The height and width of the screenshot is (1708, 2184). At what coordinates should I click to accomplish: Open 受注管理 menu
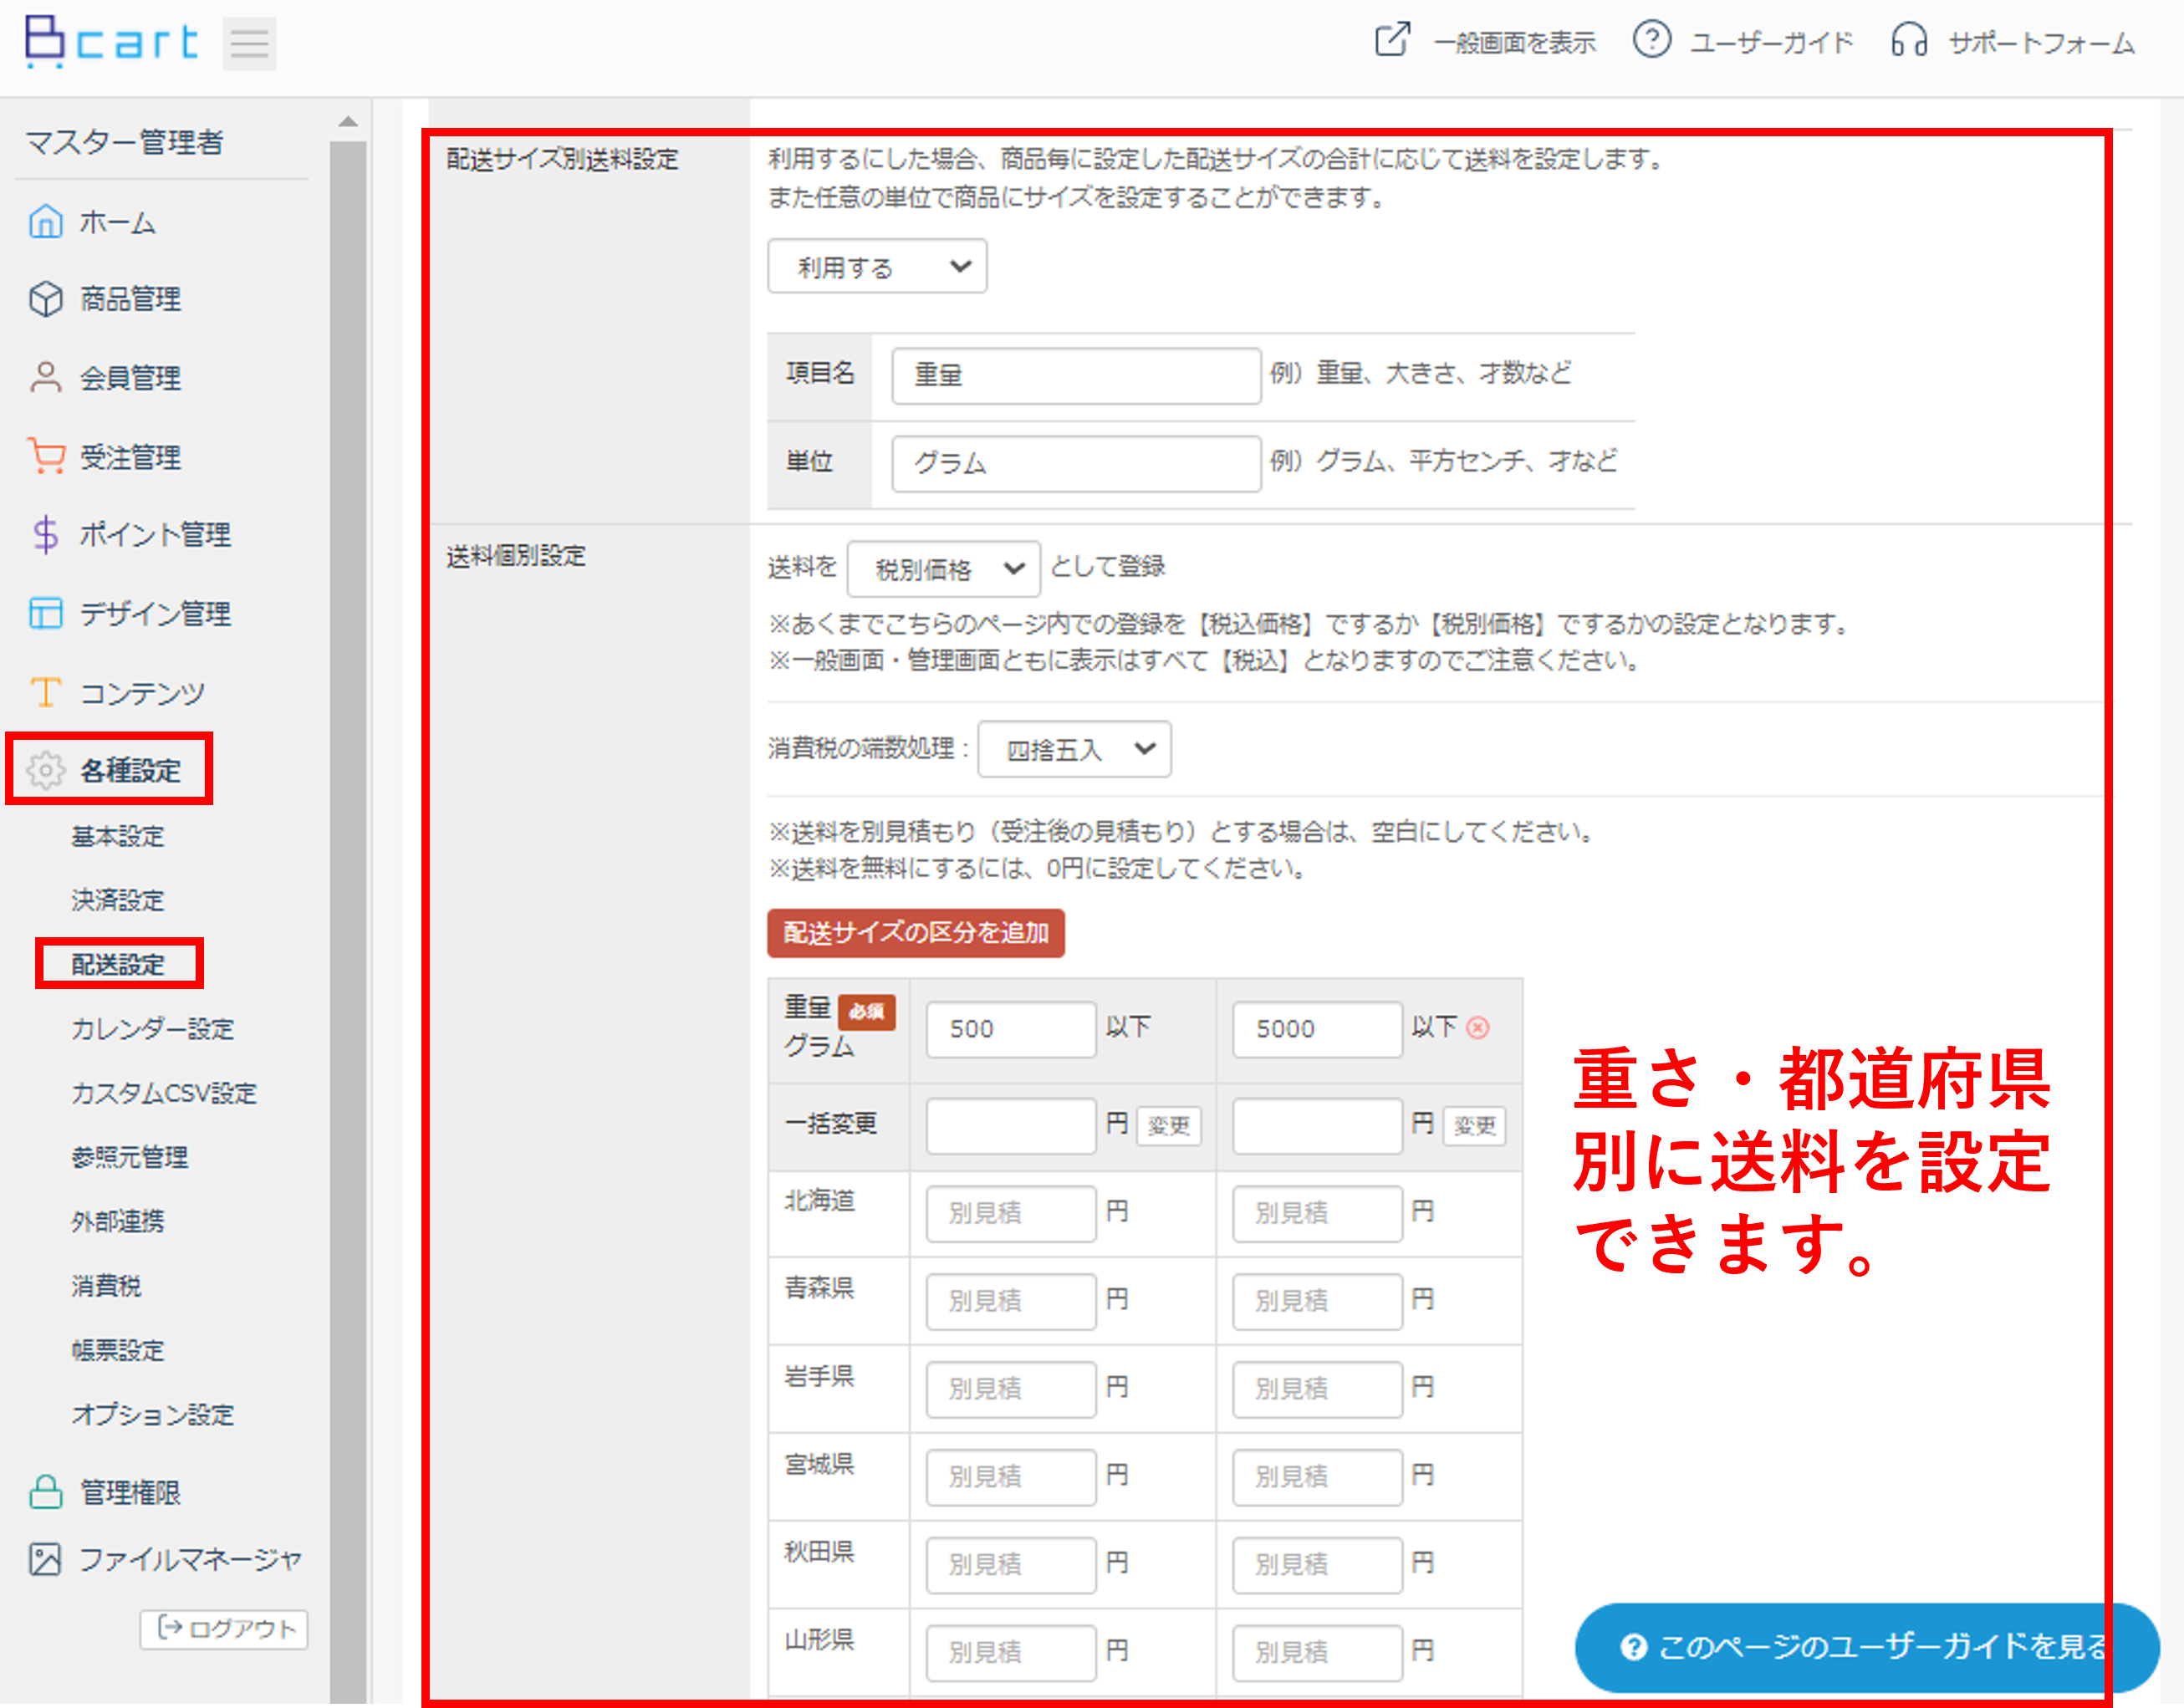click(x=130, y=457)
